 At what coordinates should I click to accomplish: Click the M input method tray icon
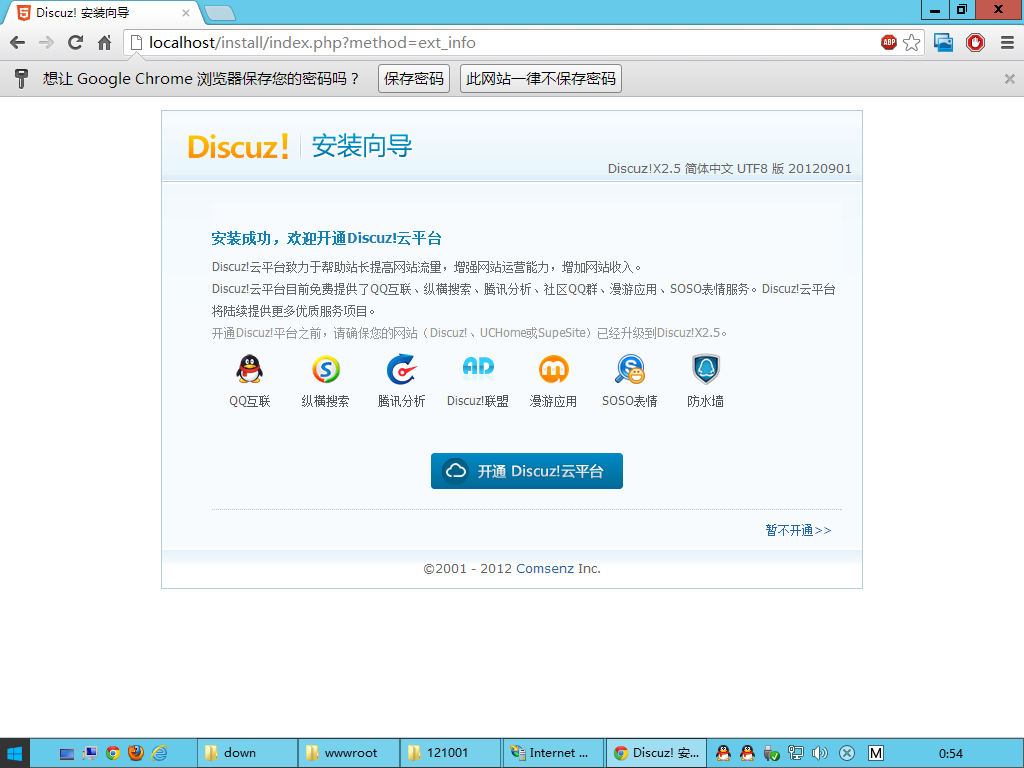point(875,753)
